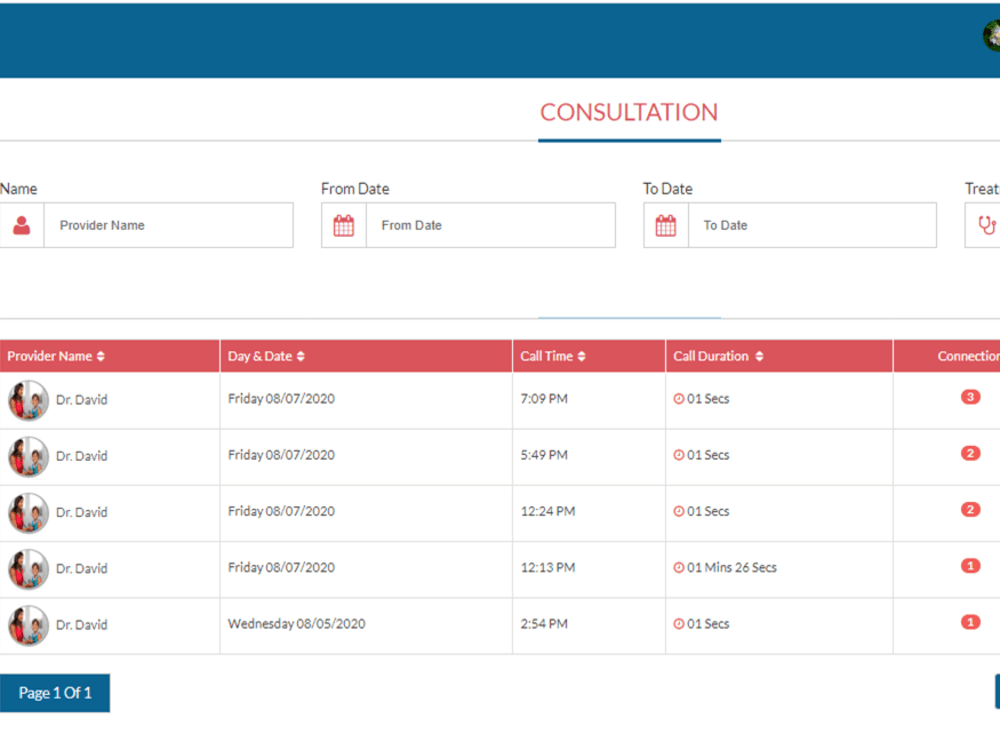Click the Call Duration column header
Viewport: 1000px width, 750px height.
pos(779,357)
